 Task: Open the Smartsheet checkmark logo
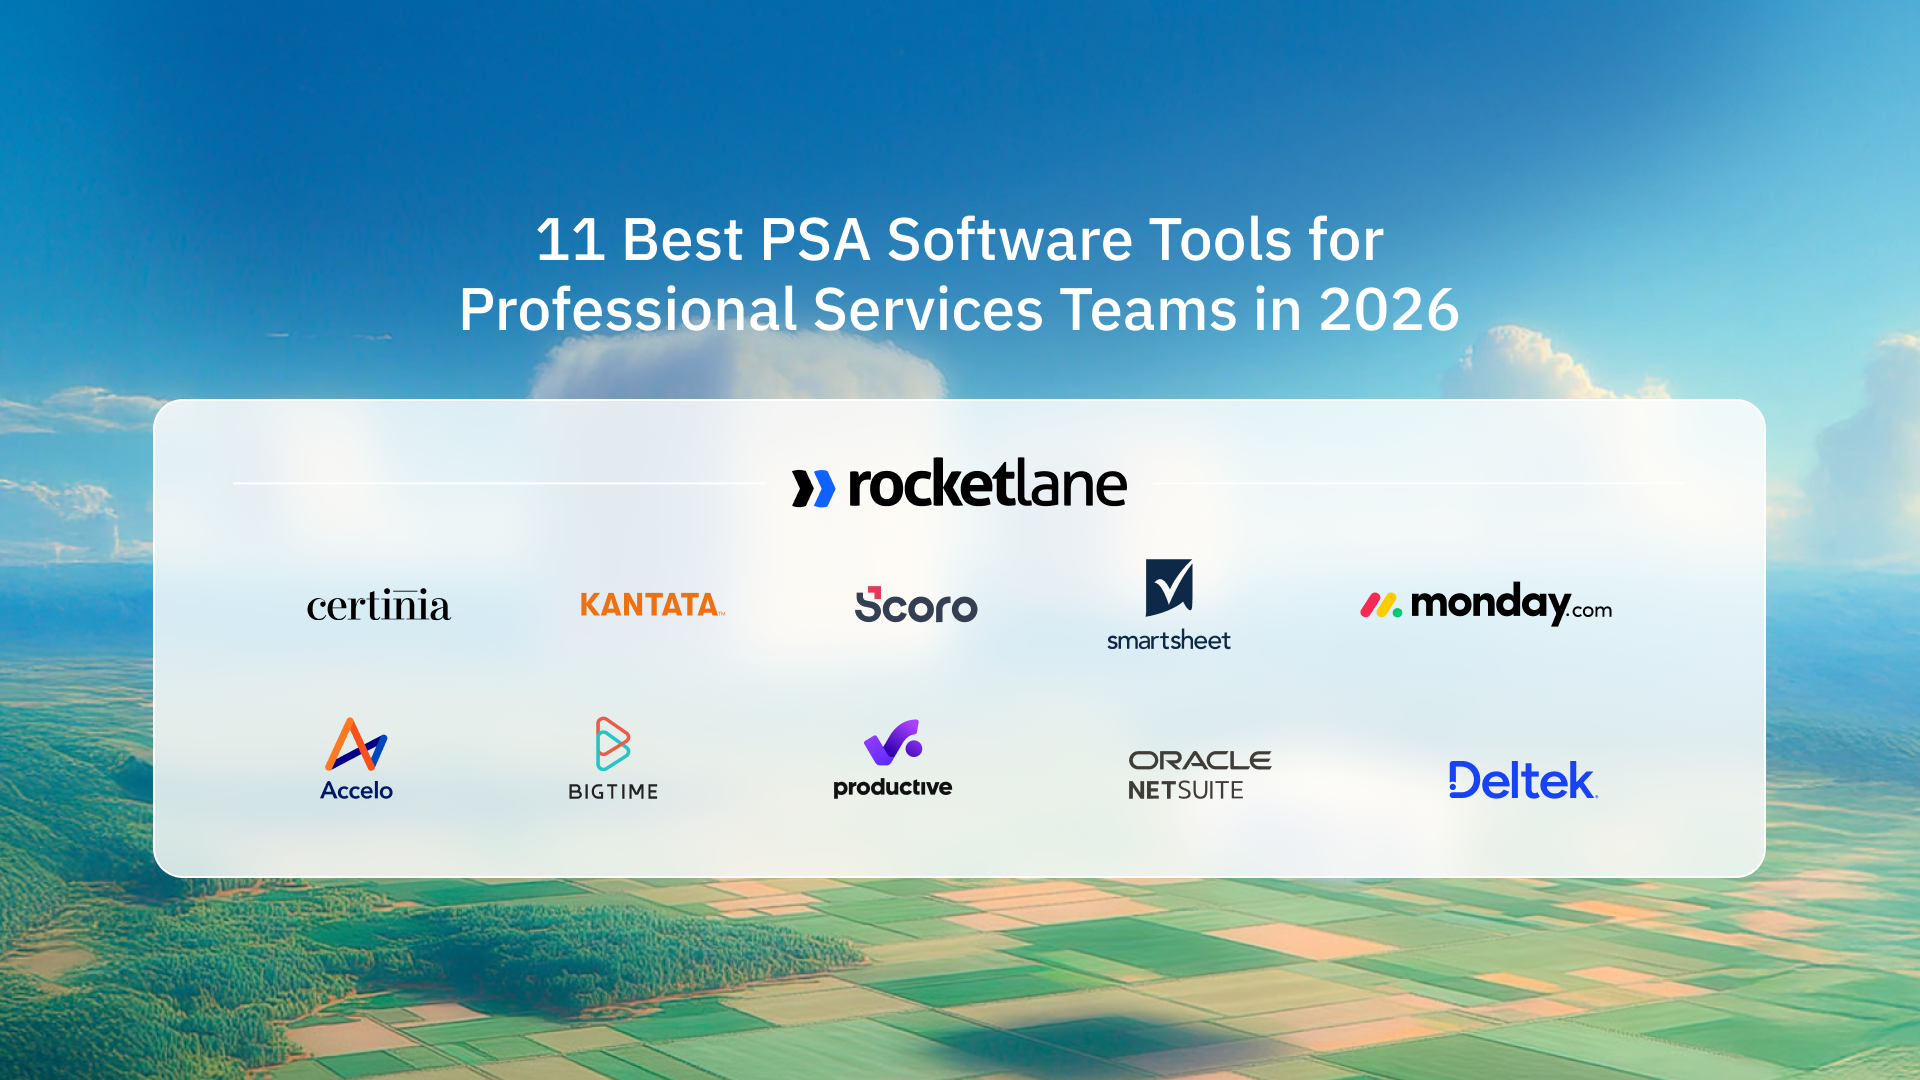(x=1169, y=605)
